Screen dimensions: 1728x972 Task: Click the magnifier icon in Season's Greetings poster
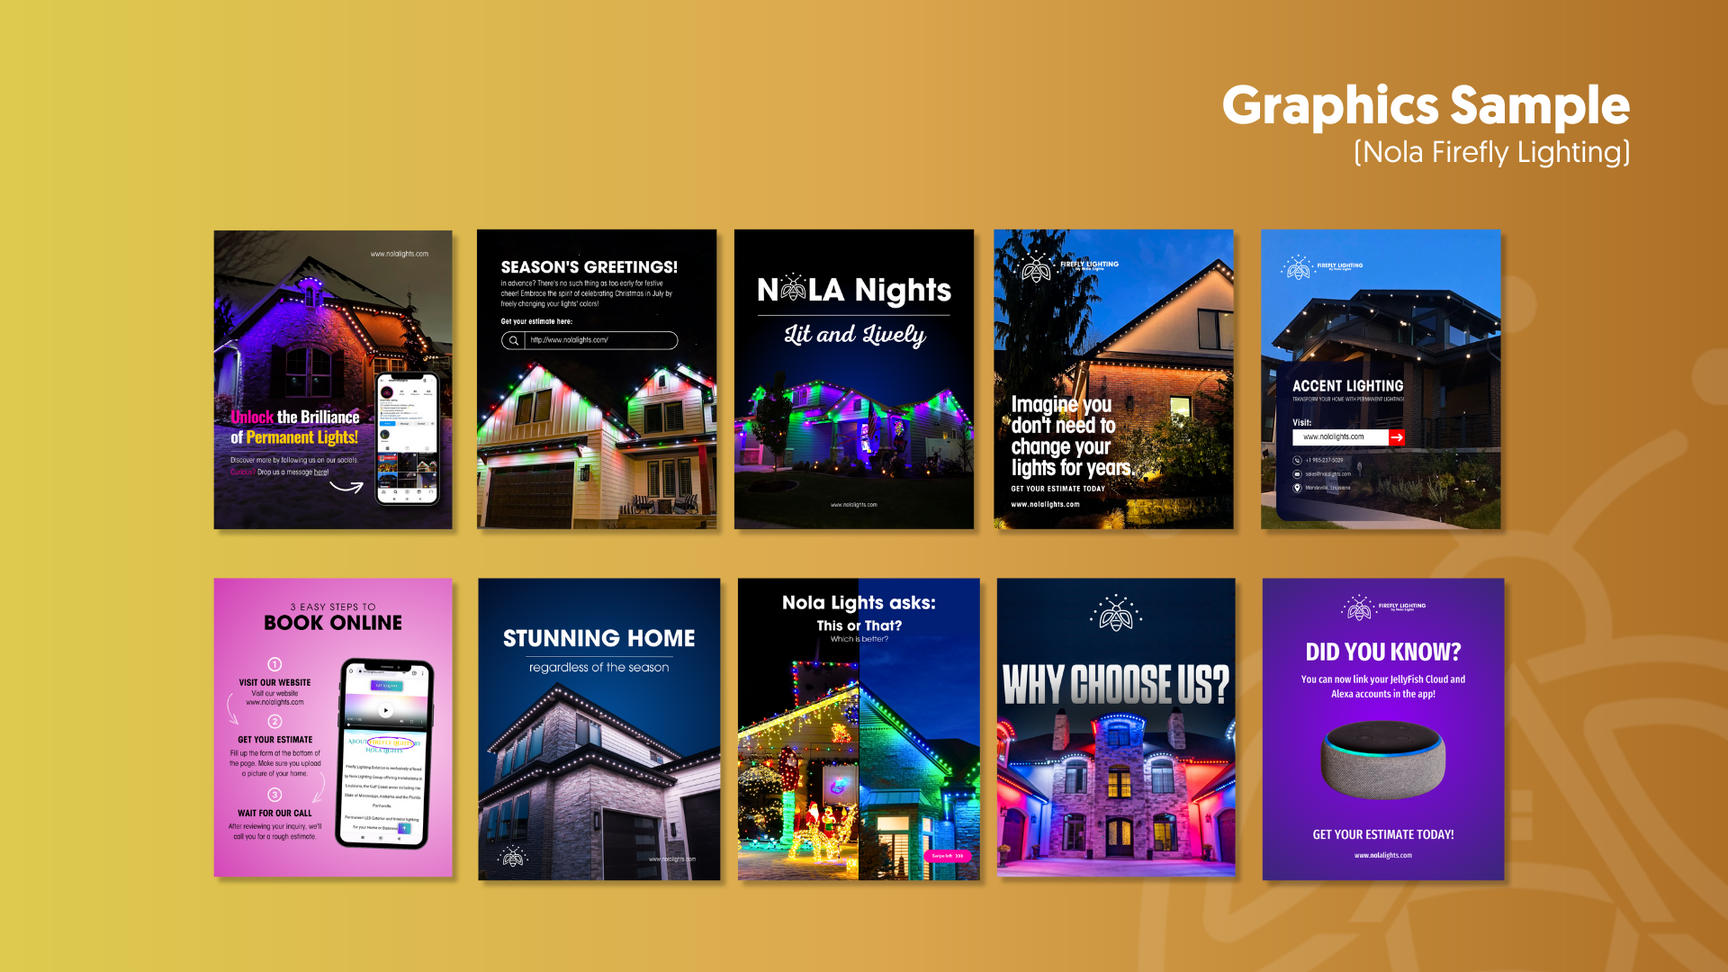(513, 341)
